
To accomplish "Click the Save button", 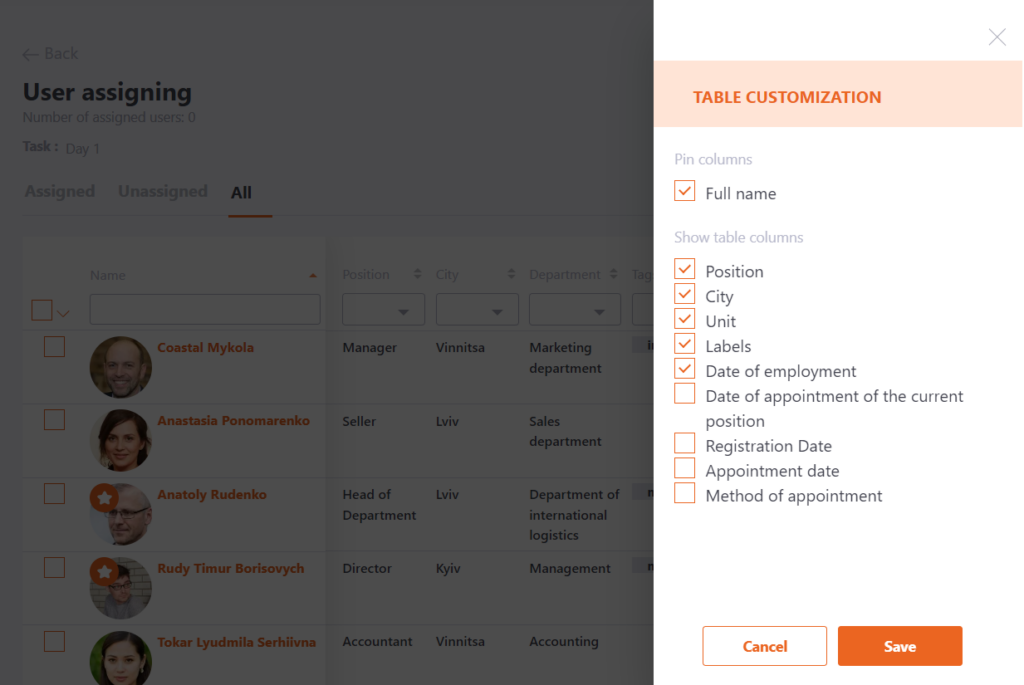I will [x=899, y=646].
